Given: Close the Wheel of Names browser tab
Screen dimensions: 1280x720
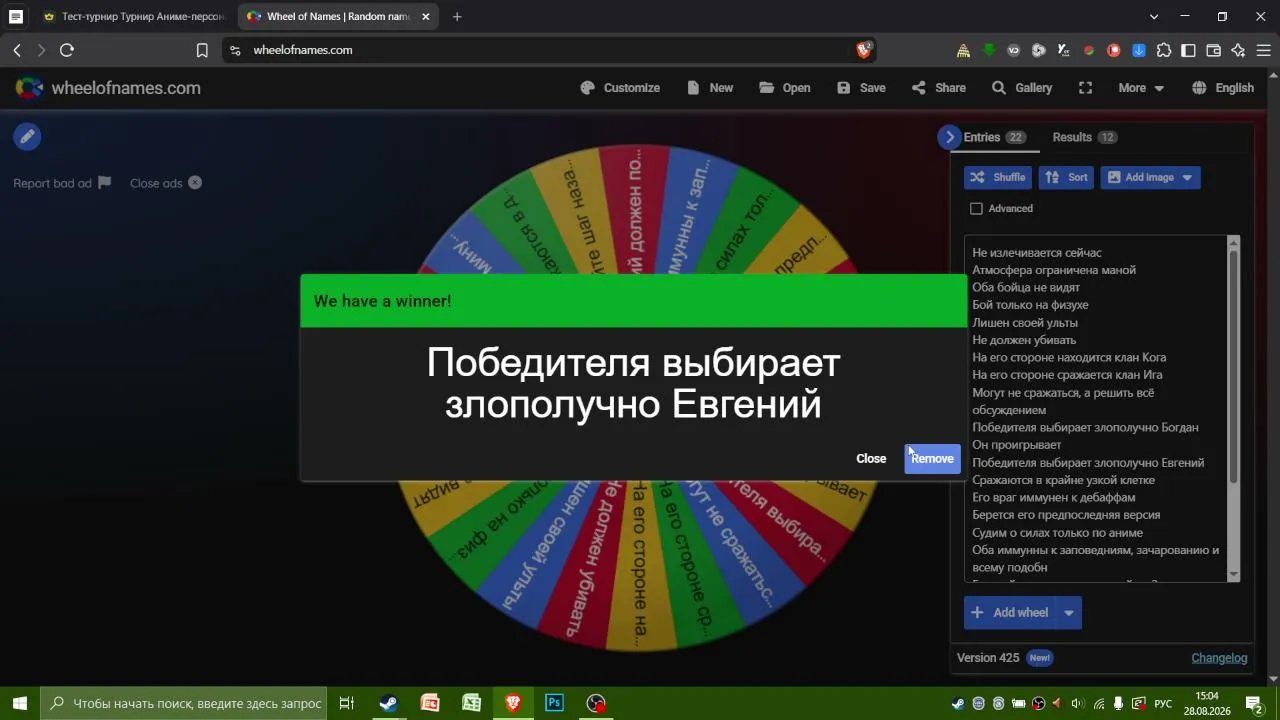Looking at the screenshot, I should pyautogui.click(x=425, y=17).
